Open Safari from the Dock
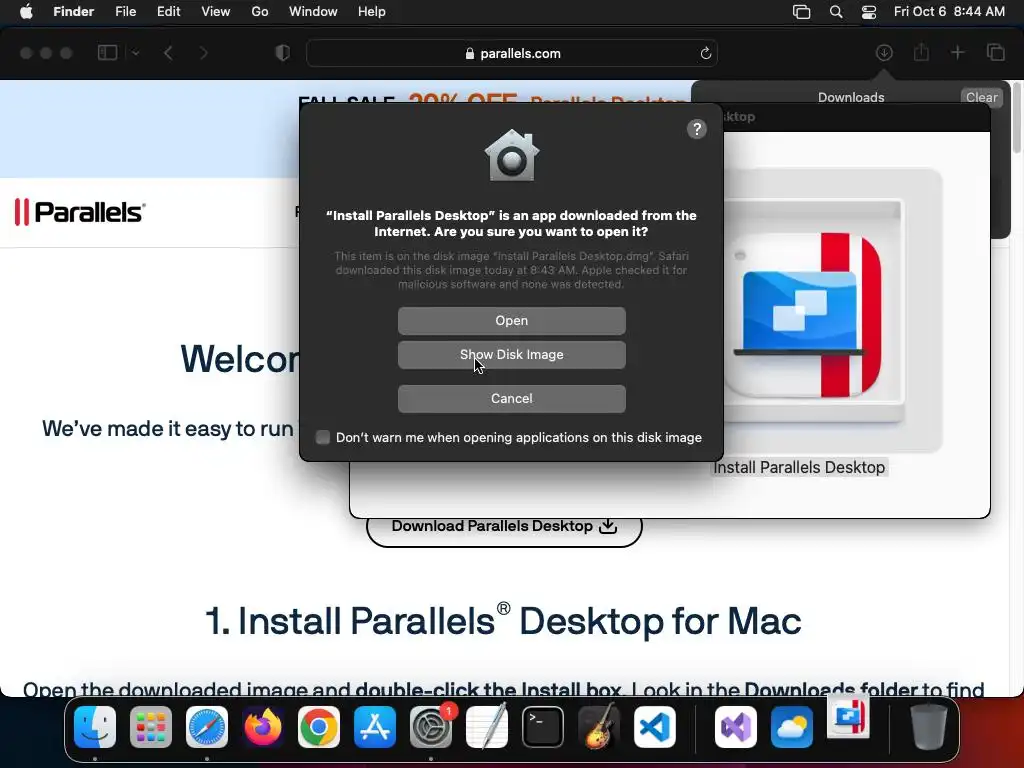 tap(207, 727)
